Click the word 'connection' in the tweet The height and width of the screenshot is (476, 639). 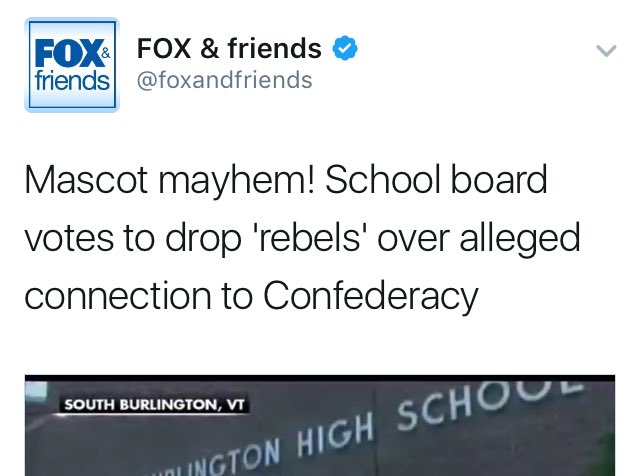click(x=118, y=296)
